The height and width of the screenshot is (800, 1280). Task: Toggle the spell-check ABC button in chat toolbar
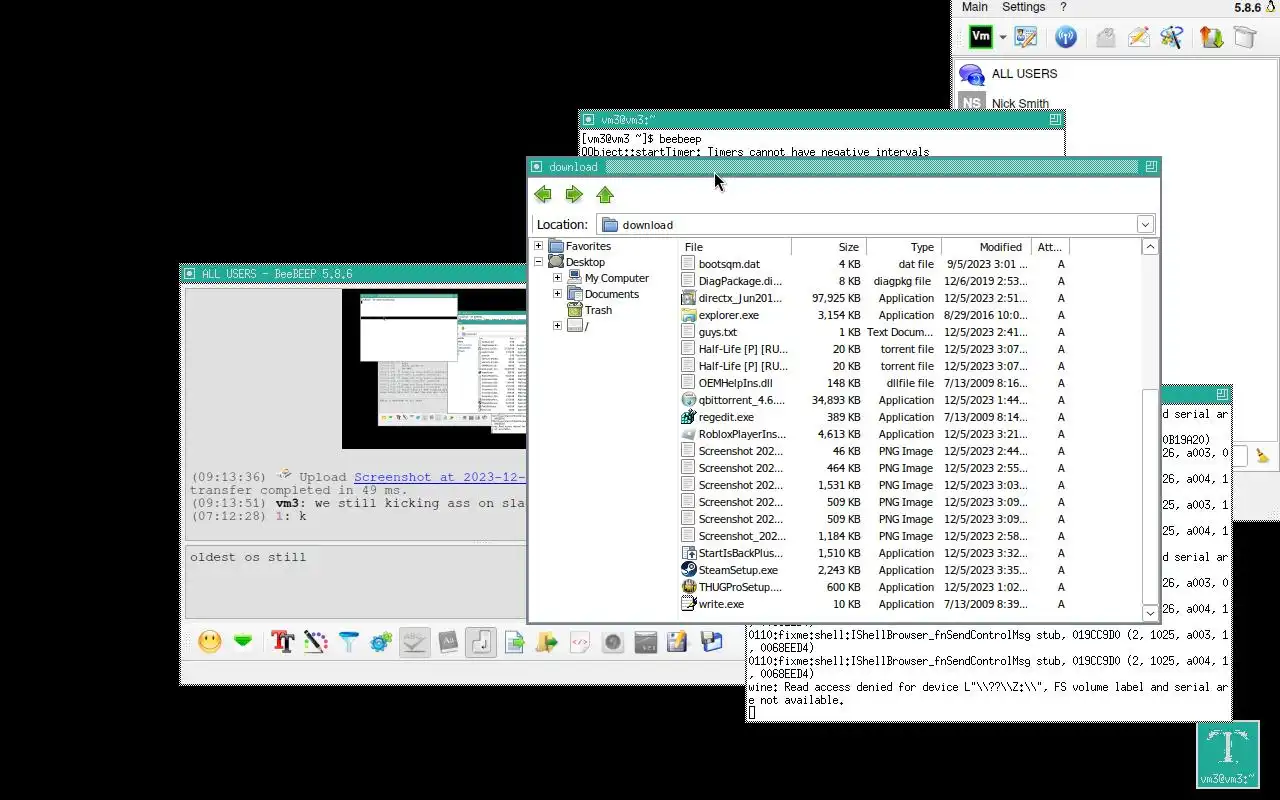point(414,642)
